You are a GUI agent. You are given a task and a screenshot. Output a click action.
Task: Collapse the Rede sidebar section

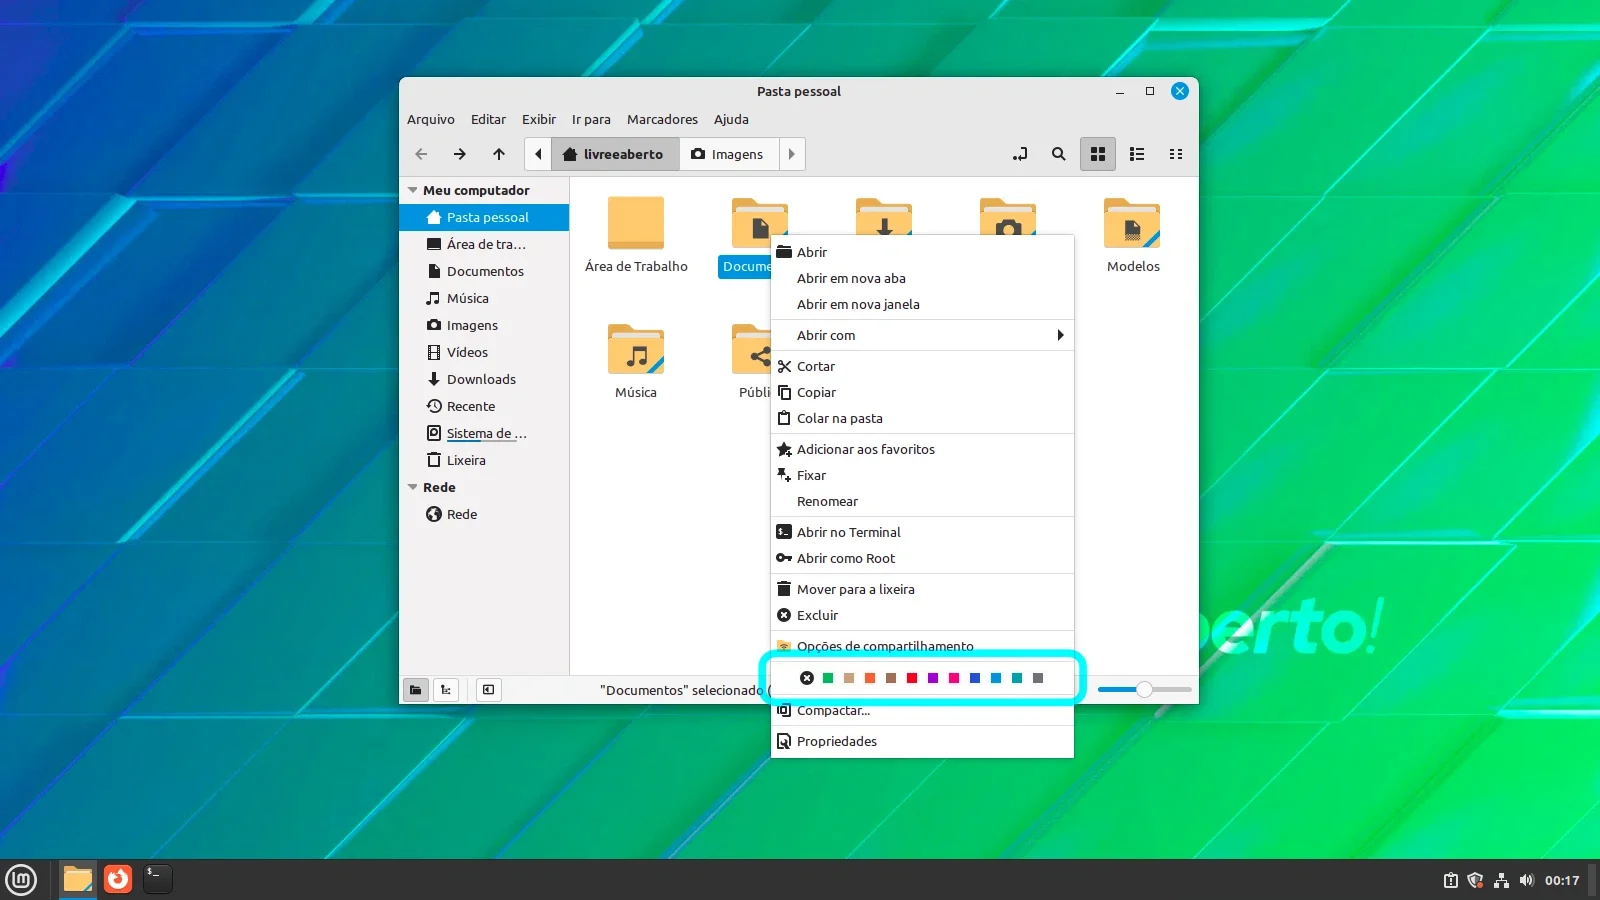(x=412, y=487)
